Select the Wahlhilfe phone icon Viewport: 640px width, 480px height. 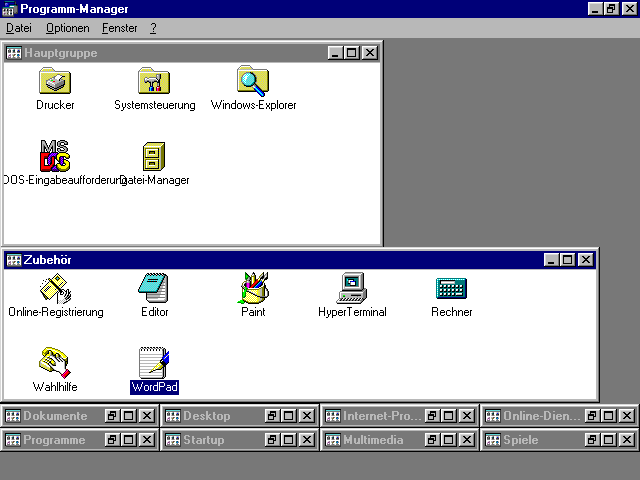(55, 362)
